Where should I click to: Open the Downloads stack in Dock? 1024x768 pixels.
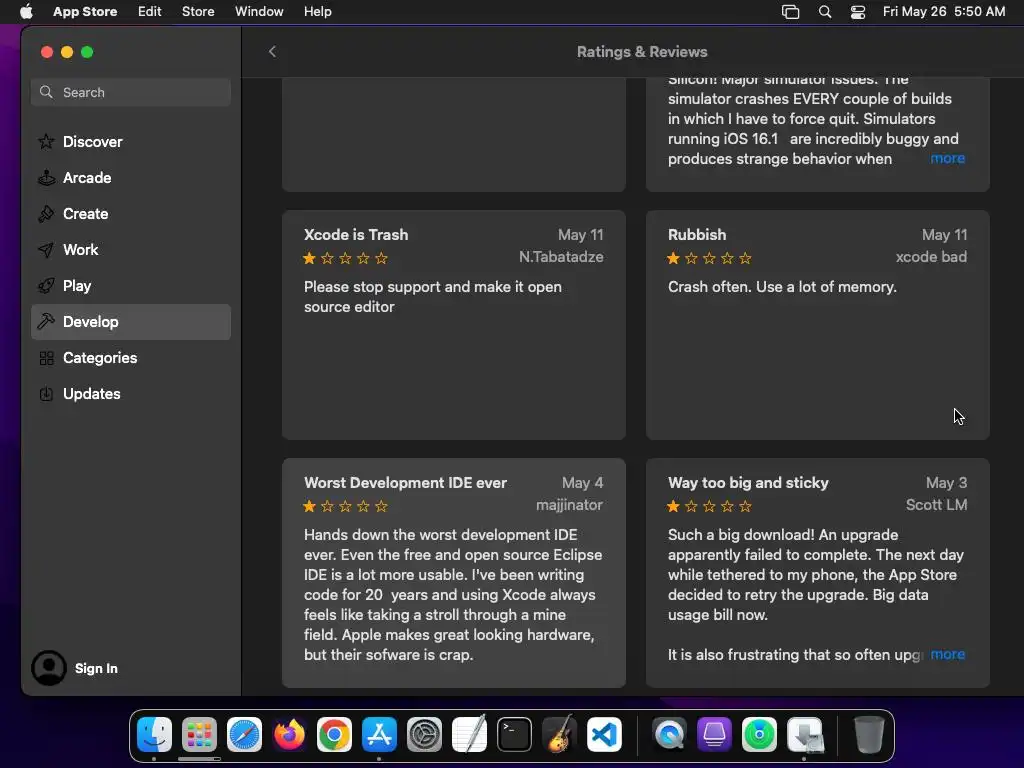click(x=805, y=735)
